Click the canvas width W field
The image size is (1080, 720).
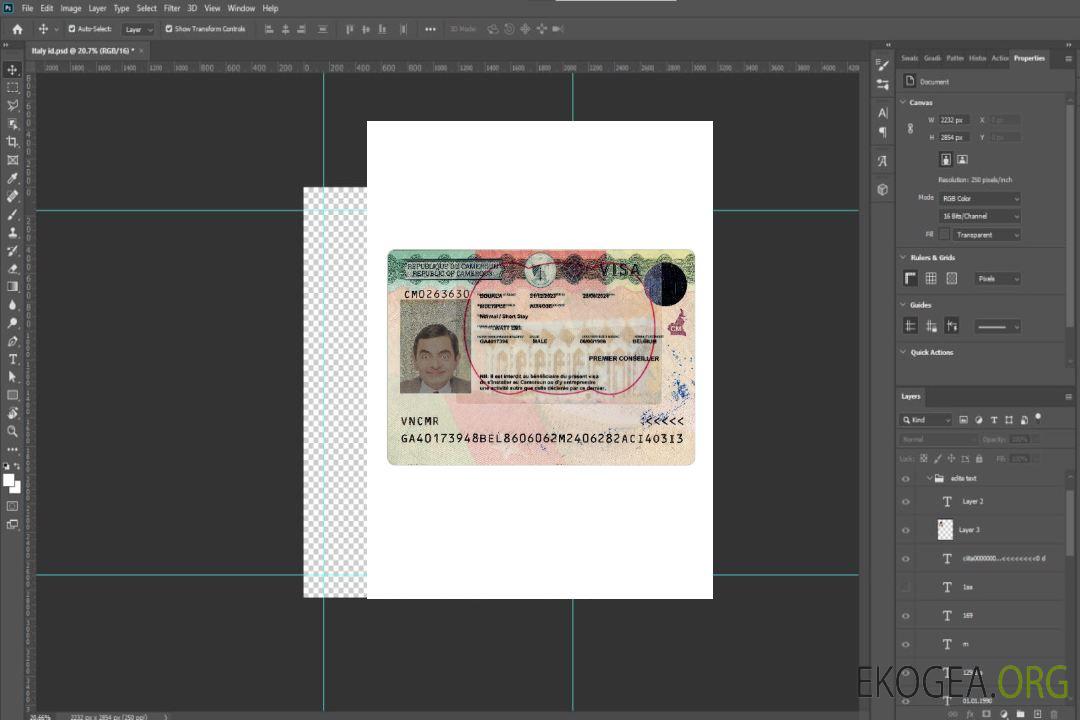coord(953,120)
